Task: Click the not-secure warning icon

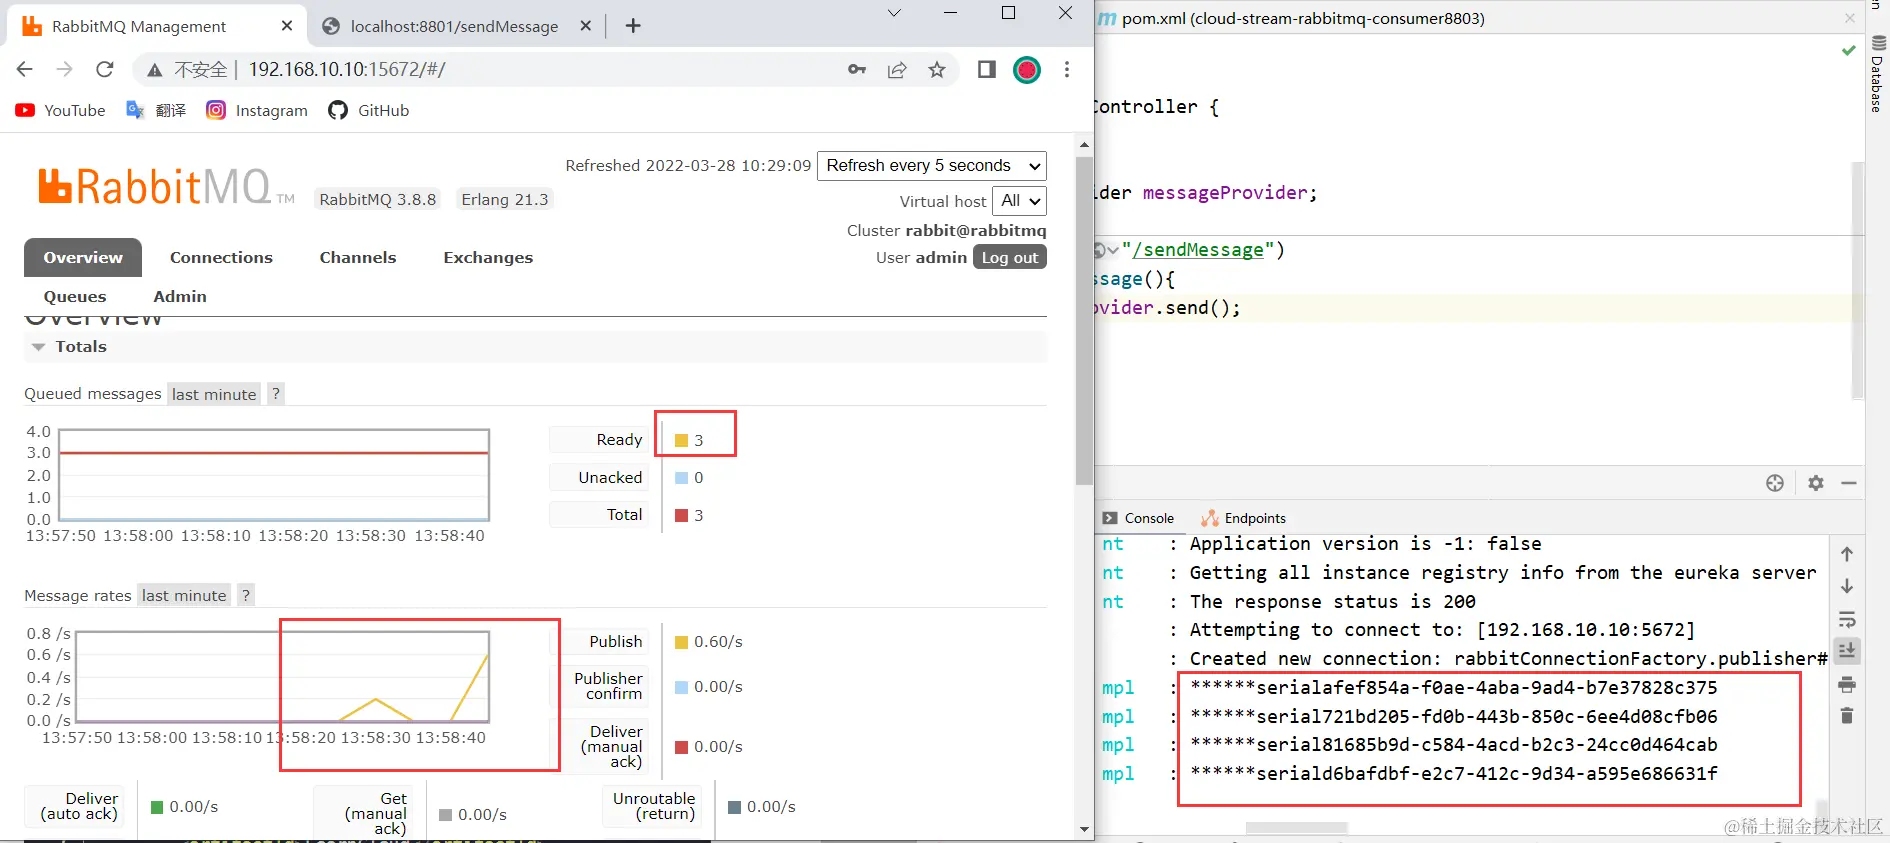Action: click(154, 69)
